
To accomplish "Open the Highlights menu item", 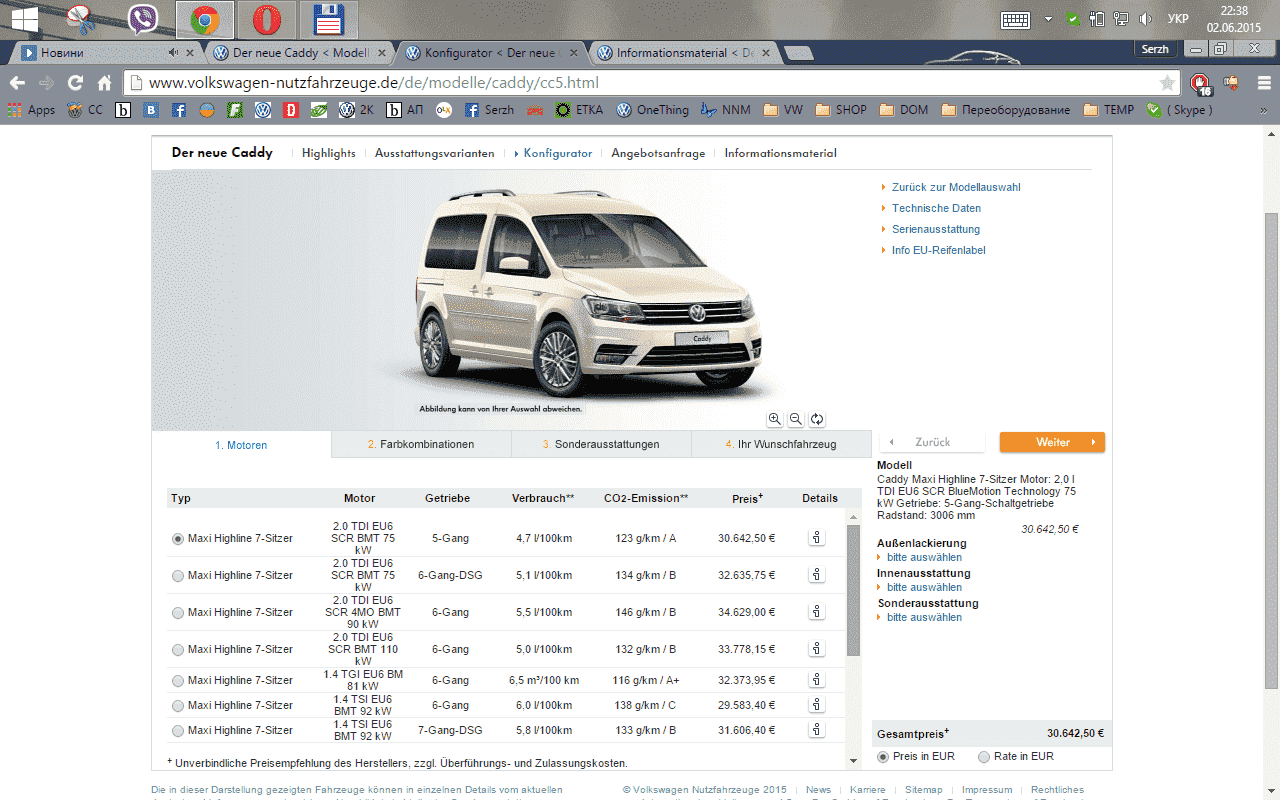I will (x=328, y=153).
